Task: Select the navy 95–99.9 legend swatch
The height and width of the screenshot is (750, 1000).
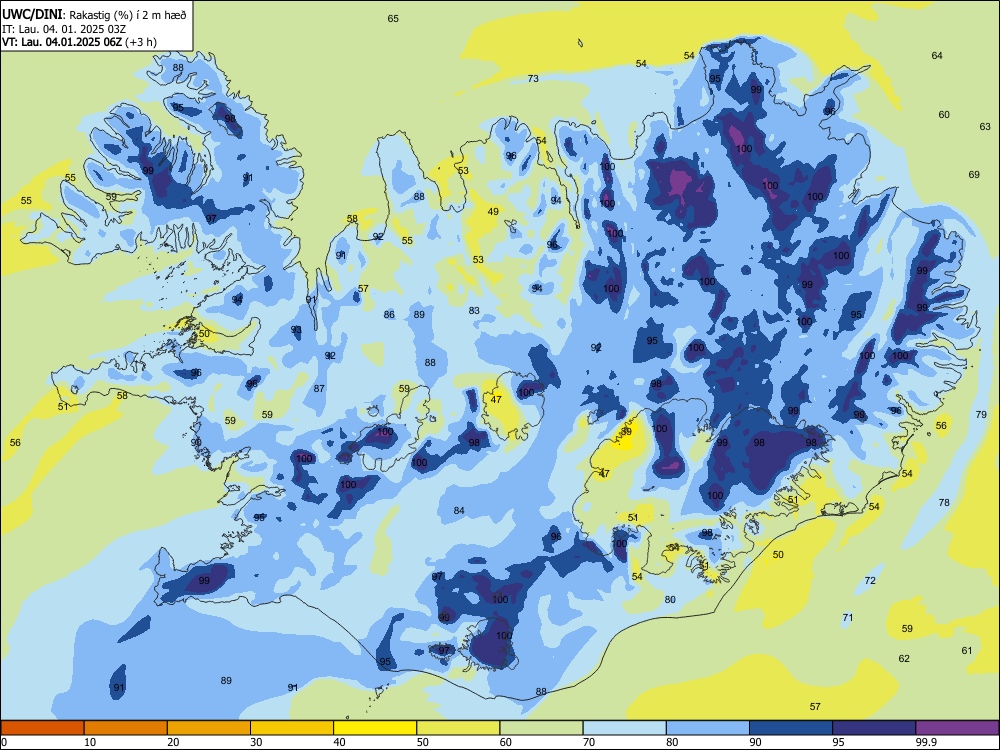Action: 874,728
